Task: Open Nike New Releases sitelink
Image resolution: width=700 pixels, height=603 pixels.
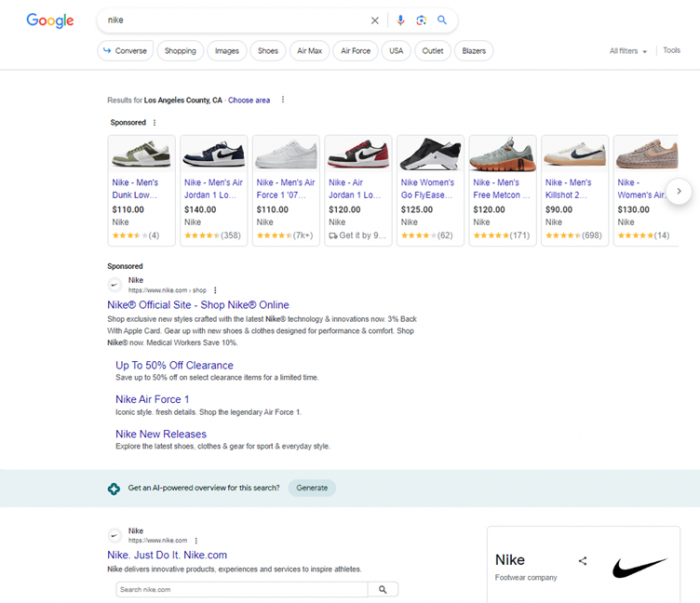Action: pos(161,434)
